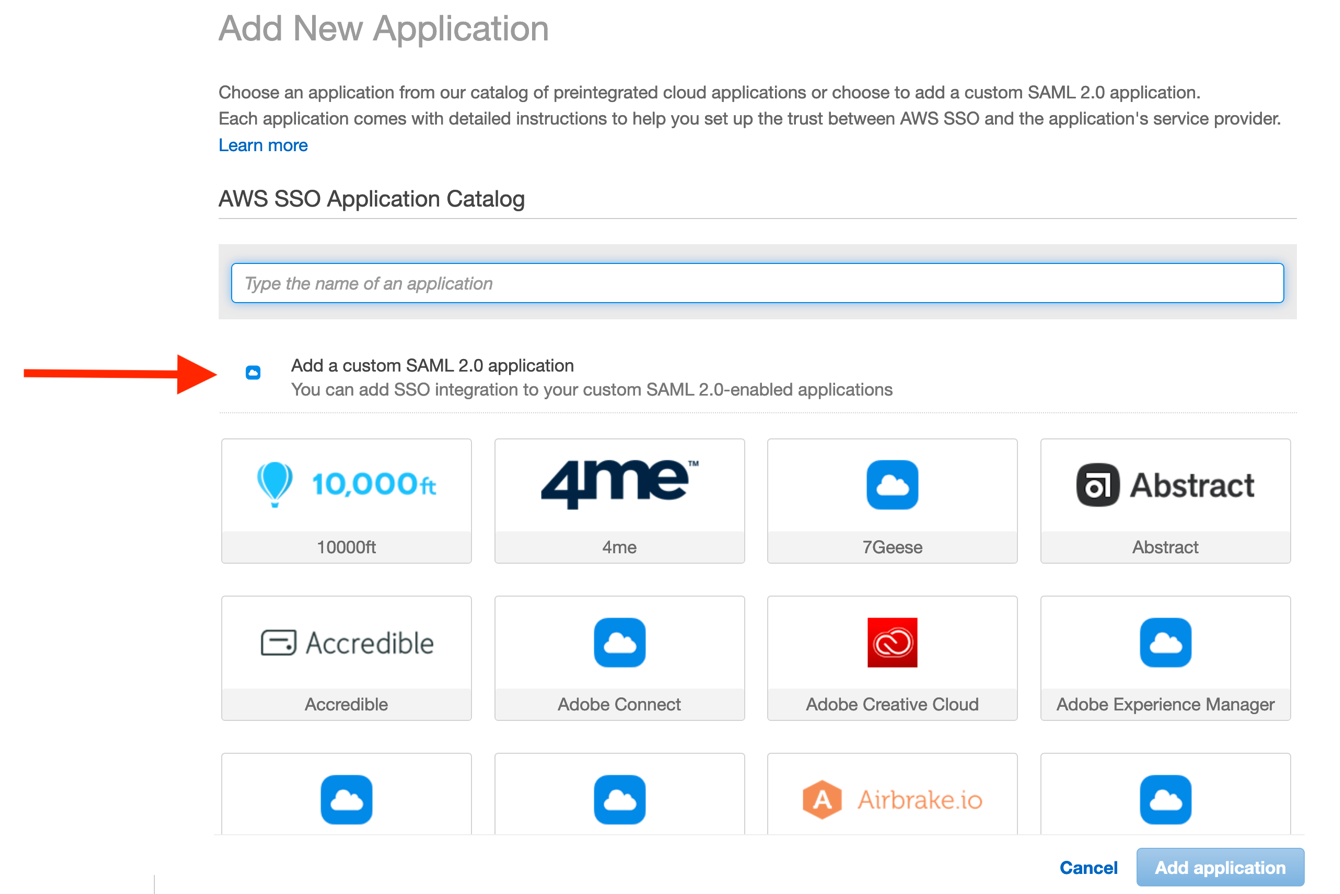Click the Adobe Connect cloud icon
Screen dimensions: 1340x894
point(619,642)
